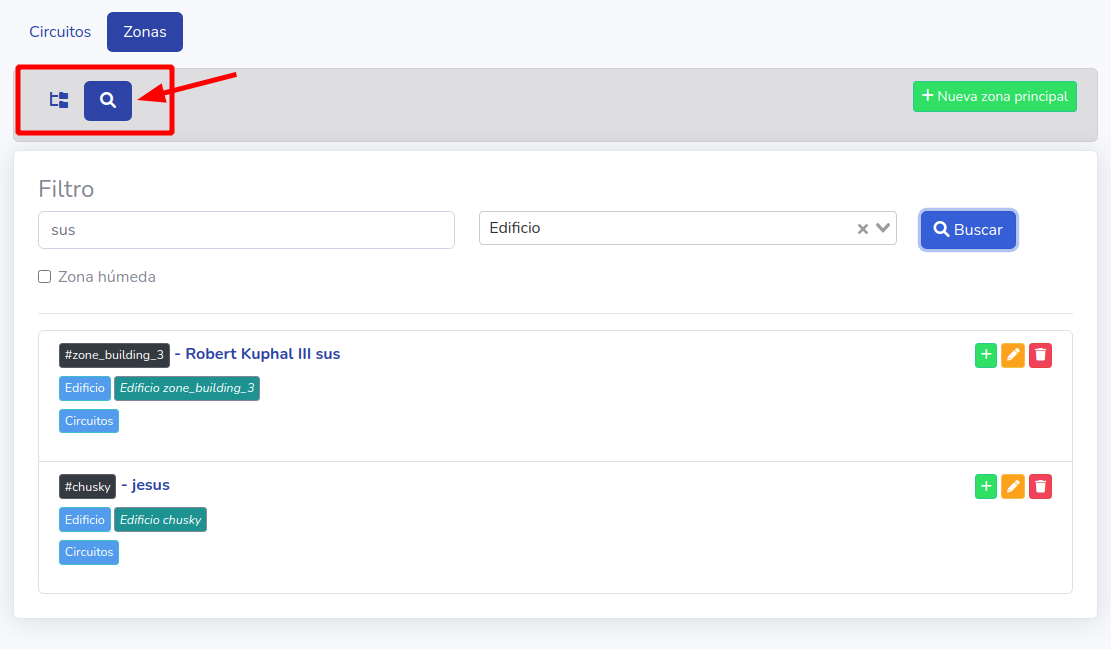This screenshot has width=1111, height=649.
Task: Expand the dropdown chevron next to Edificio
Action: [883, 228]
